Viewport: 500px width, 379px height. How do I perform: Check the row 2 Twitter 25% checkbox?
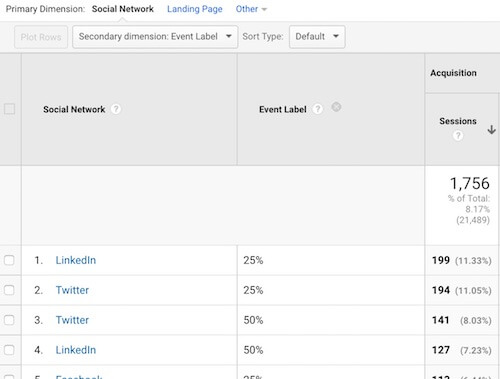[x=9, y=290]
